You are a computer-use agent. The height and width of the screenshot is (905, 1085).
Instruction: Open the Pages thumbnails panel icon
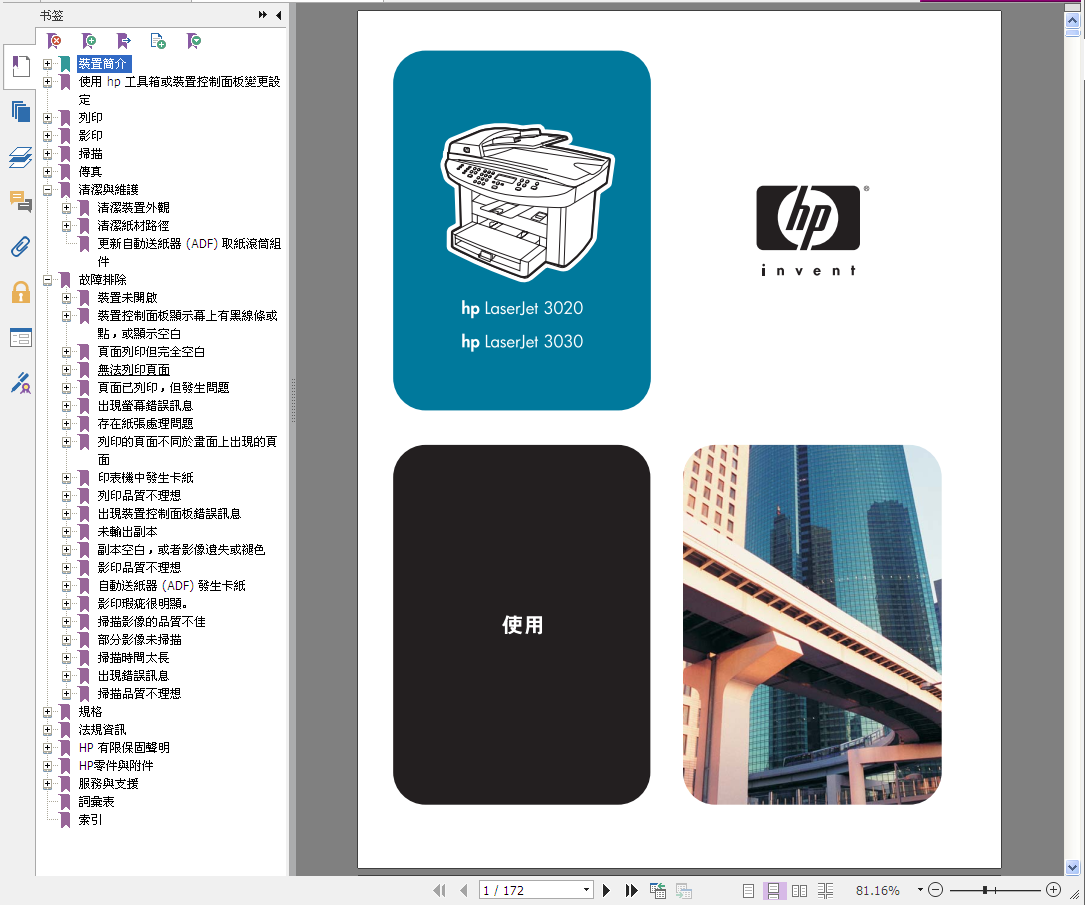coord(21,111)
